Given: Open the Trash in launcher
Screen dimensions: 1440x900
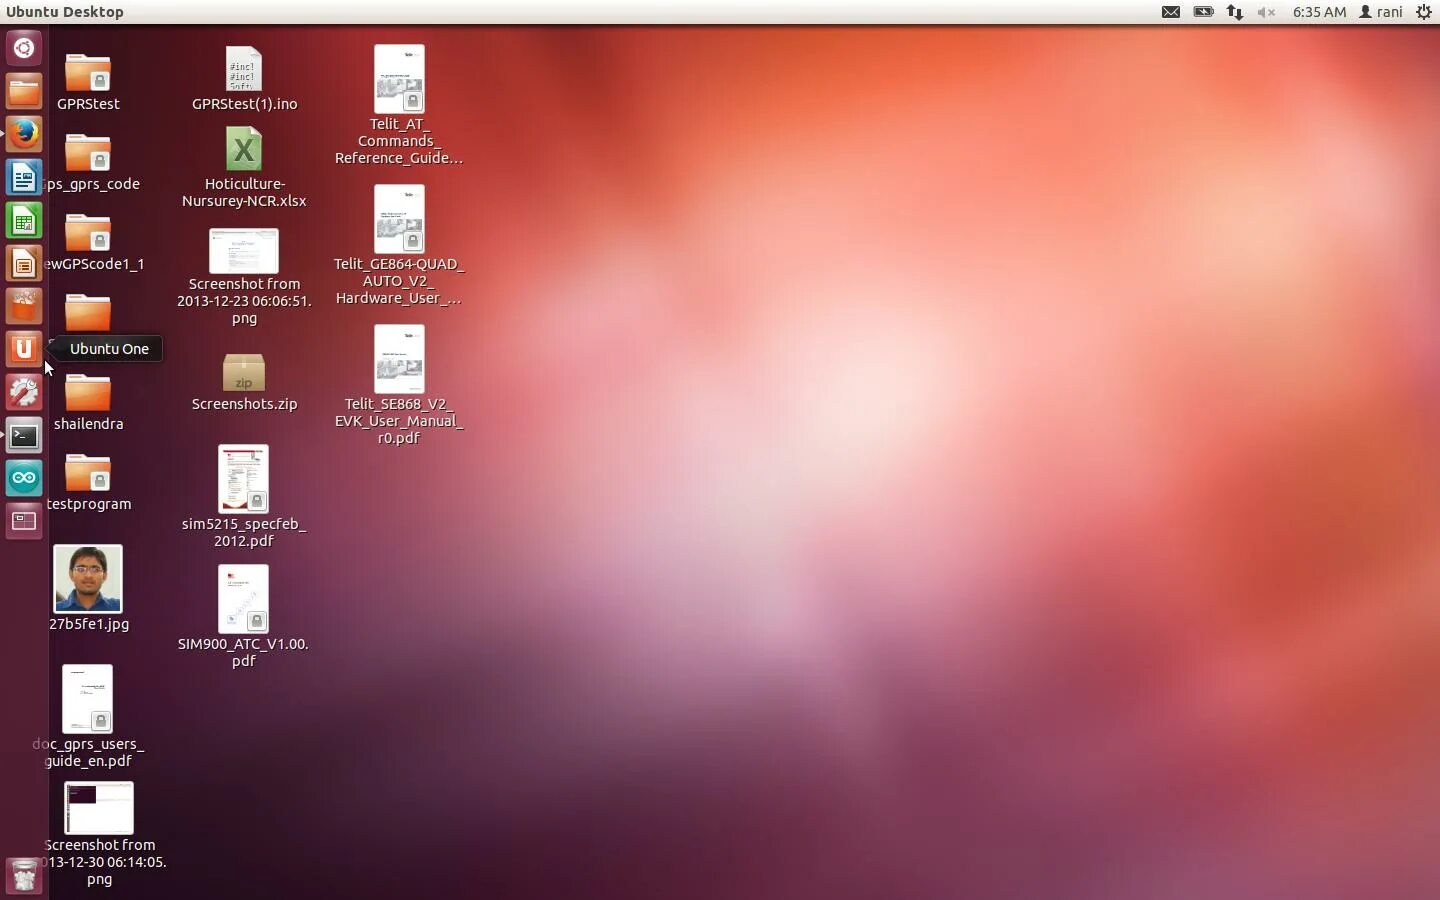Looking at the screenshot, I should tap(24, 876).
